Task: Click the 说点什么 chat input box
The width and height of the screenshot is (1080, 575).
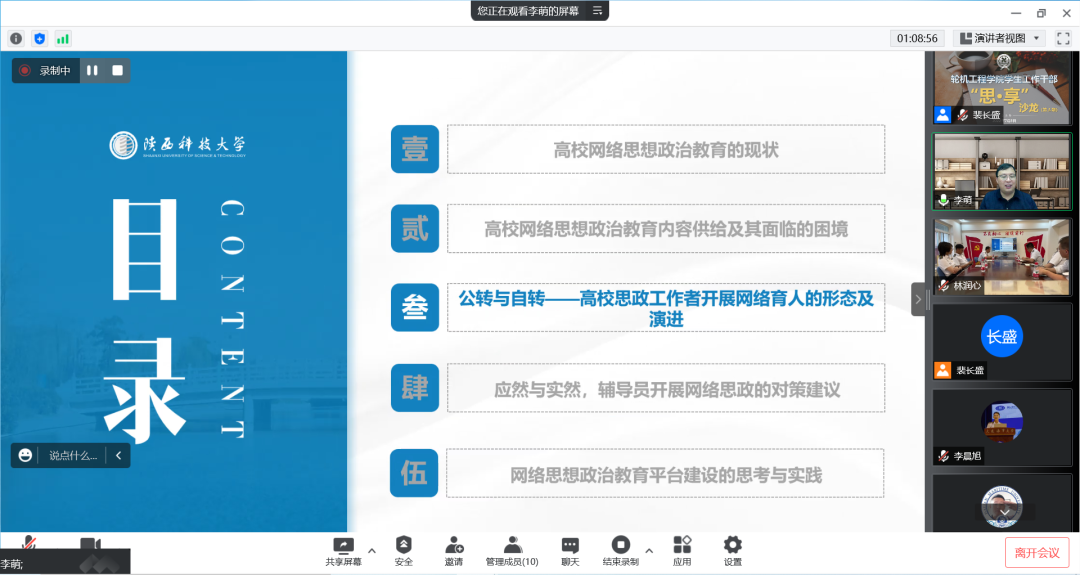Action: pos(73,455)
